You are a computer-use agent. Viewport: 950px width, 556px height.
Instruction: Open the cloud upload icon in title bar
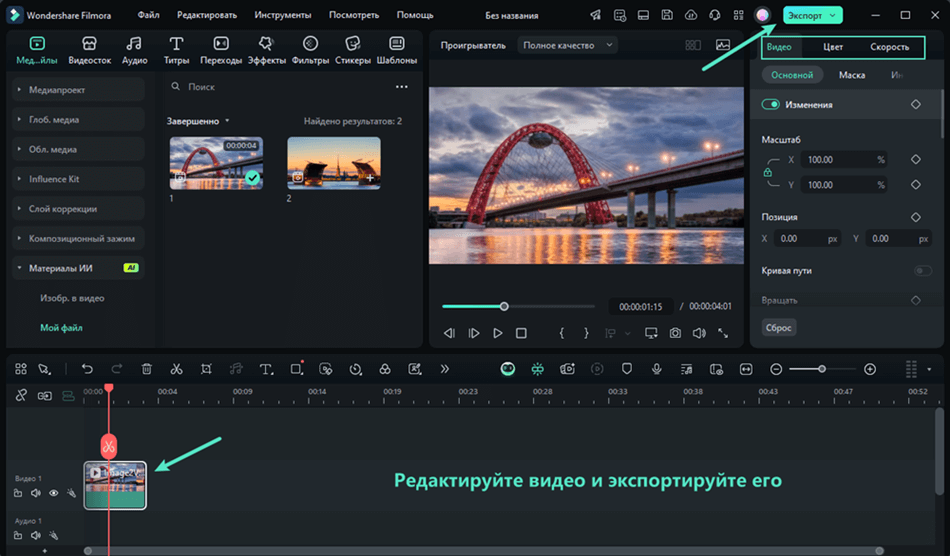tap(691, 15)
